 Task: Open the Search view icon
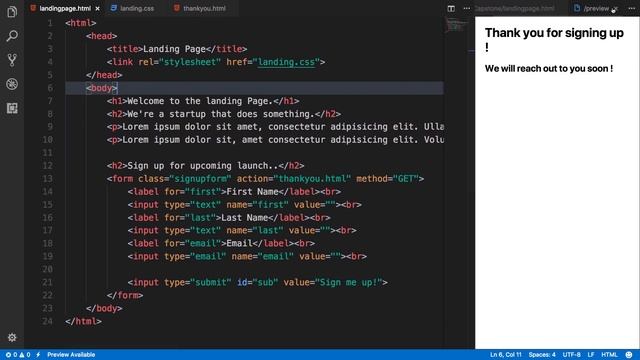[12, 36]
